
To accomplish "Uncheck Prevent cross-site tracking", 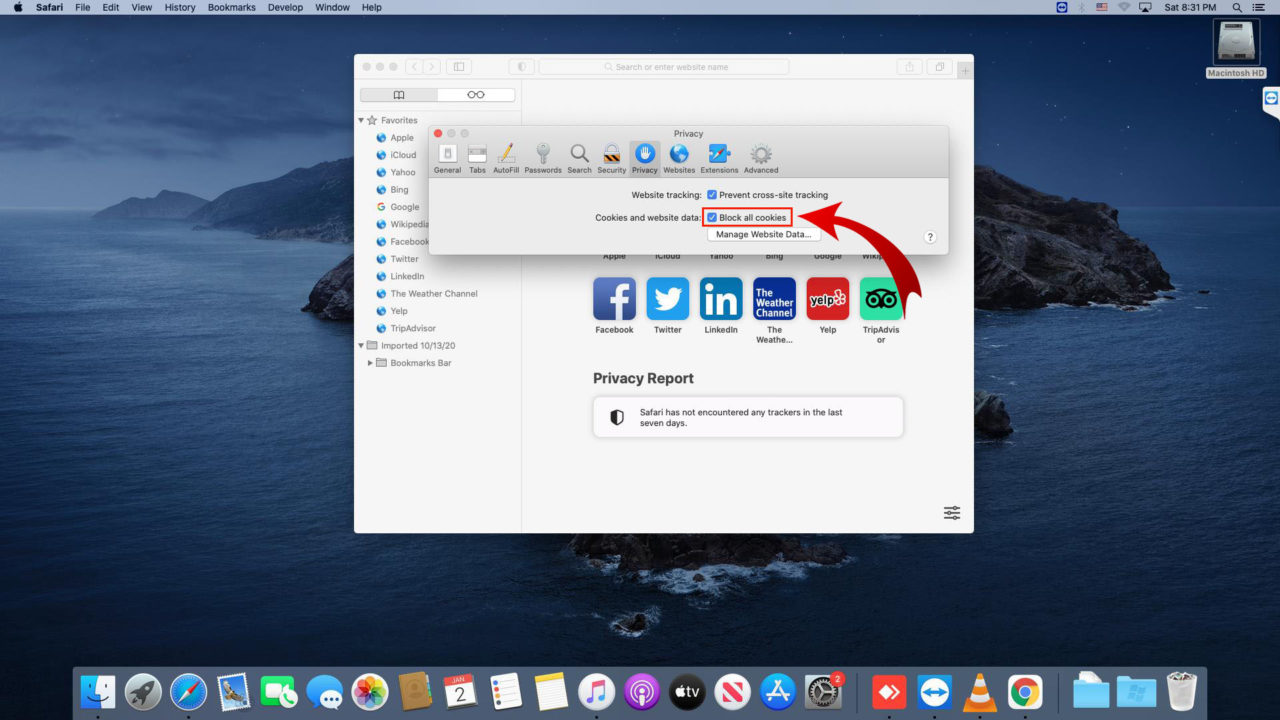I will 710,195.
